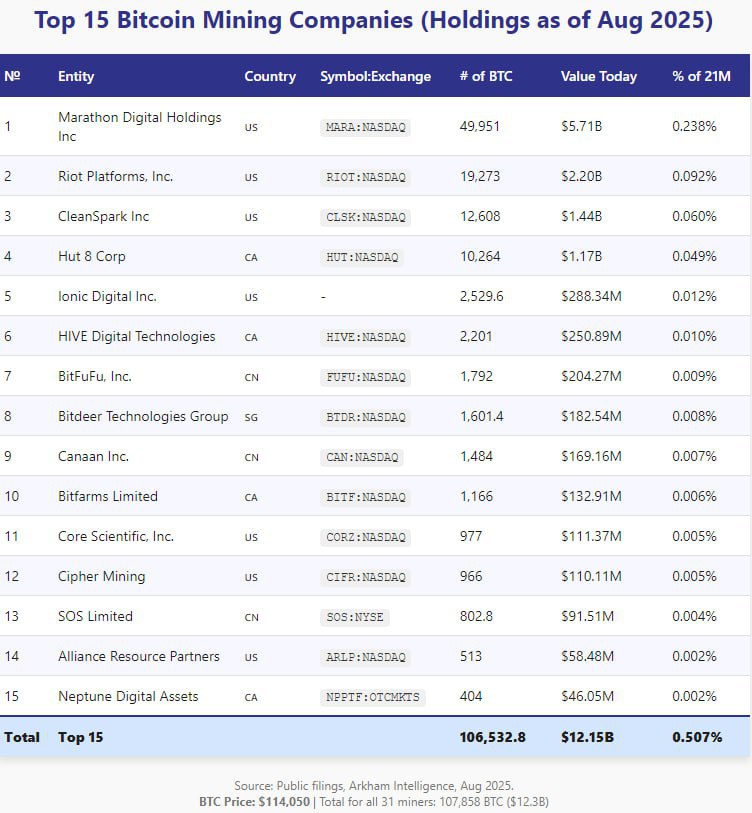Viewport: 752px width, 813px height.
Task: Click the $250.89M value cell
Action: click(591, 336)
